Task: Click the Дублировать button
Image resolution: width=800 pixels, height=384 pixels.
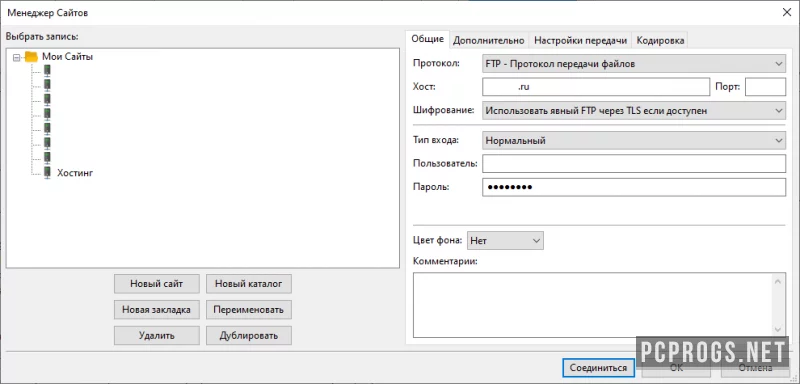Action: (248, 336)
